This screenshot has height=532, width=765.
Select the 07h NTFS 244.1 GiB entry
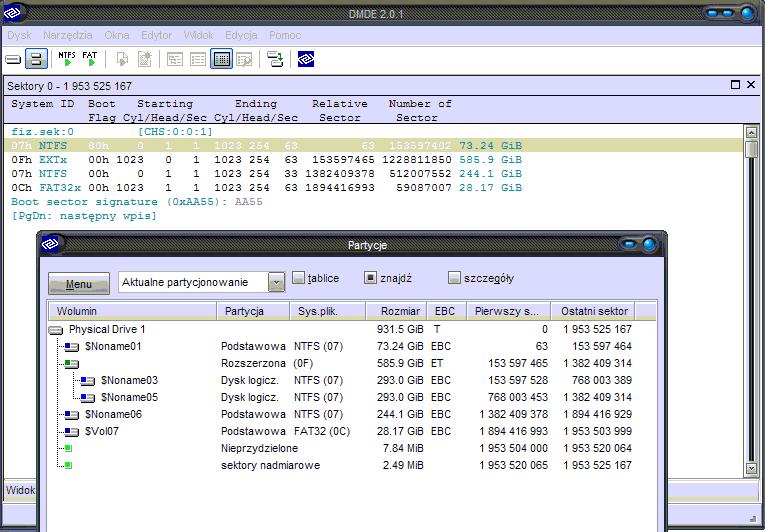tap(266, 174)
